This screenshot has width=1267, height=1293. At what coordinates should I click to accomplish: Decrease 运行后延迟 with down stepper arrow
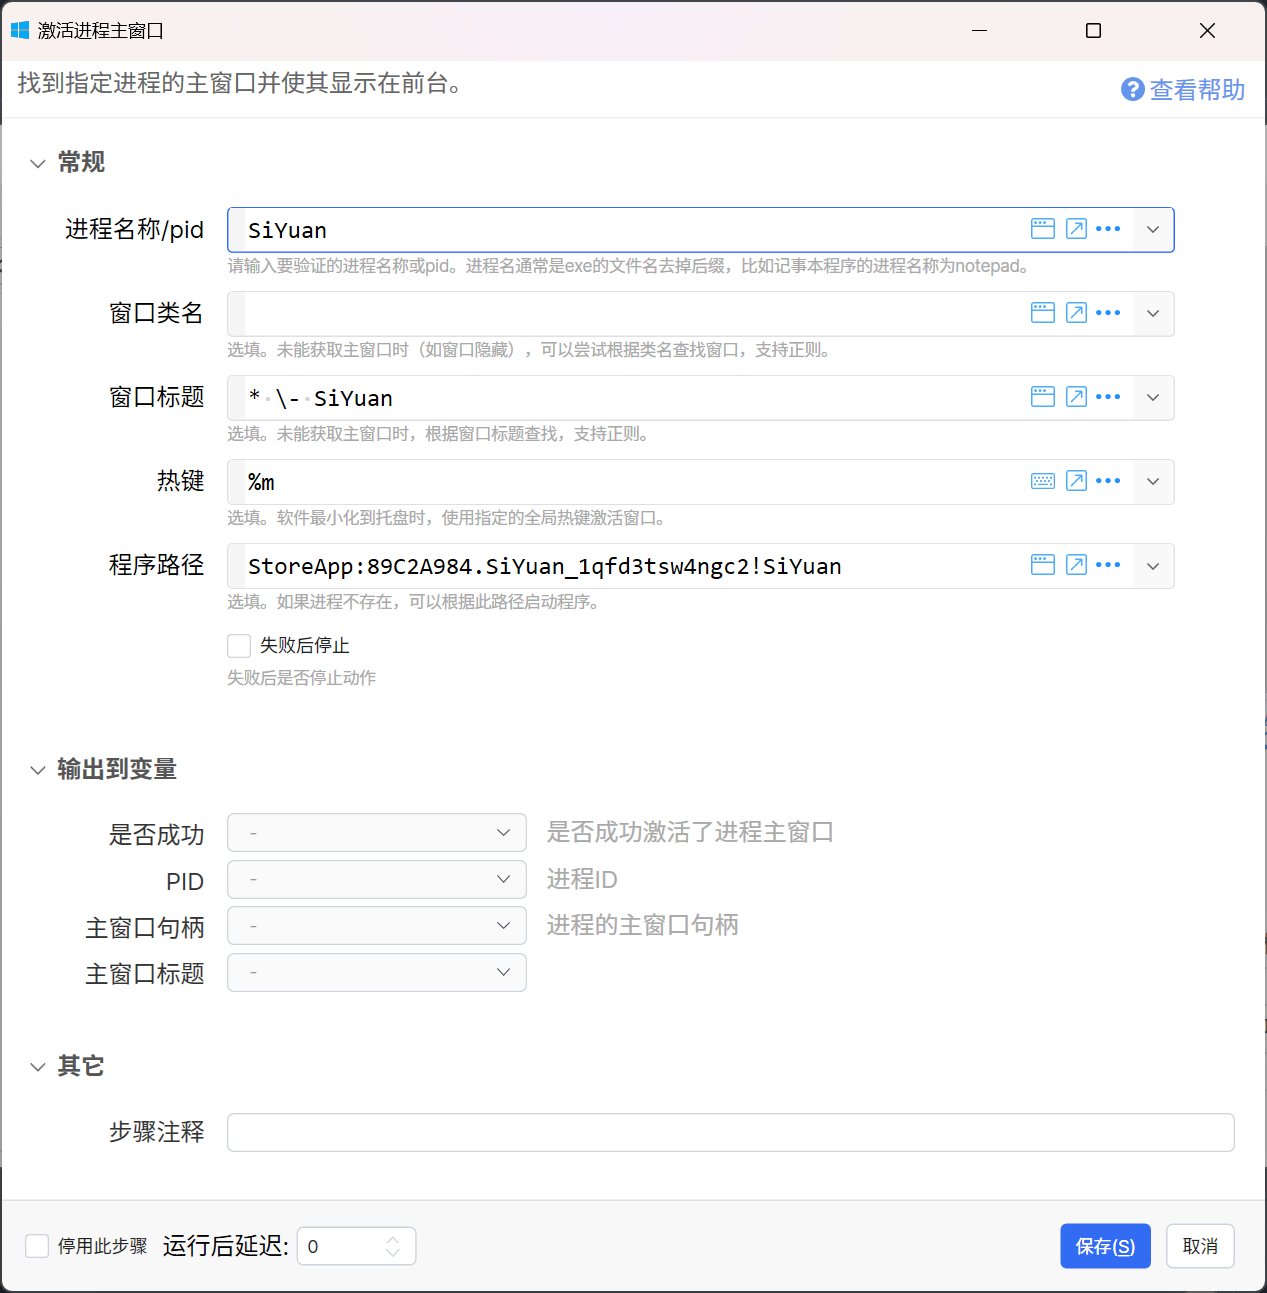click(393, 1253)
